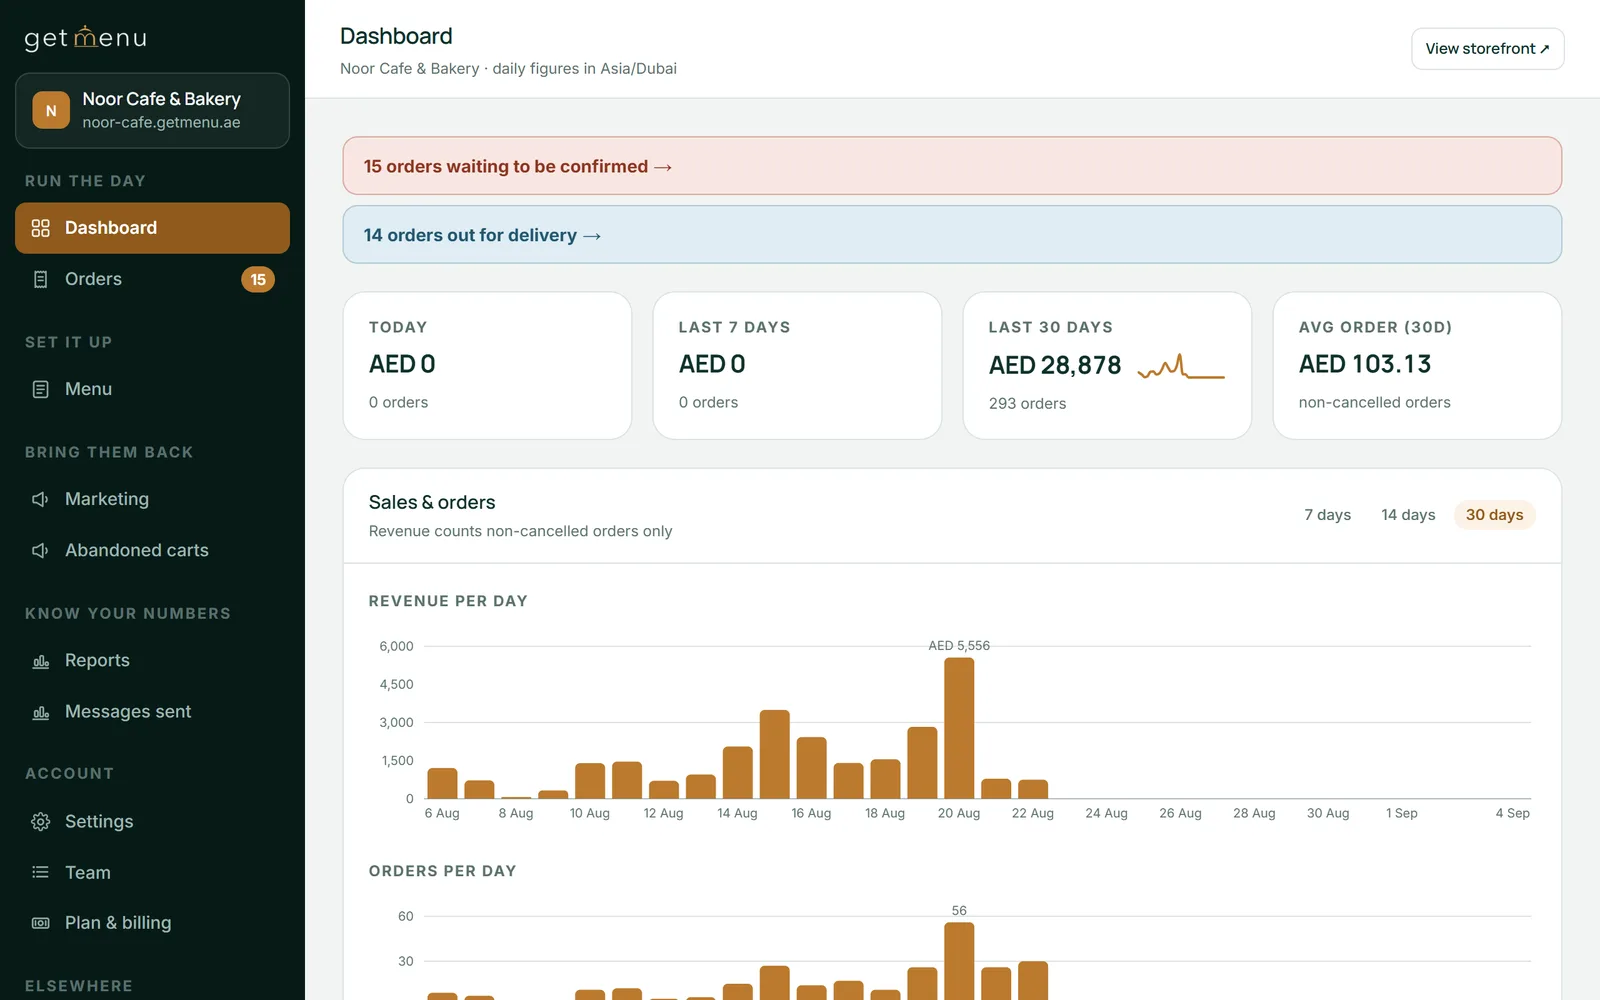Click the Messages sent chart icon
Image resolution: width=1600 pixels, height=1000 pixels.
[40, 712]
